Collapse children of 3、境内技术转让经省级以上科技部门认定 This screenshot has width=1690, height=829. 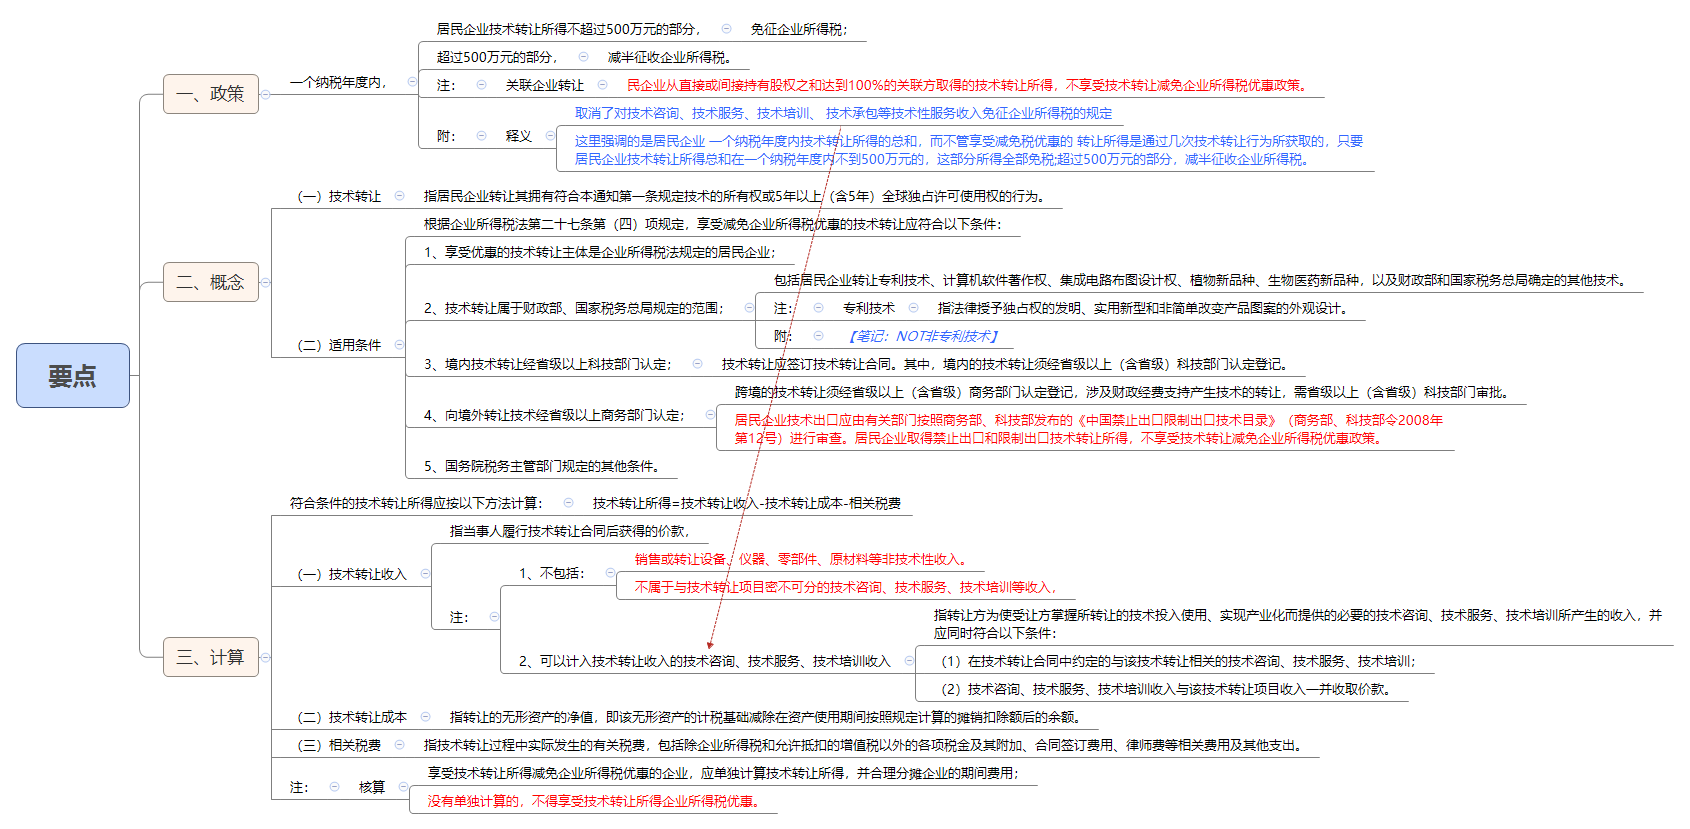(697, 364)
